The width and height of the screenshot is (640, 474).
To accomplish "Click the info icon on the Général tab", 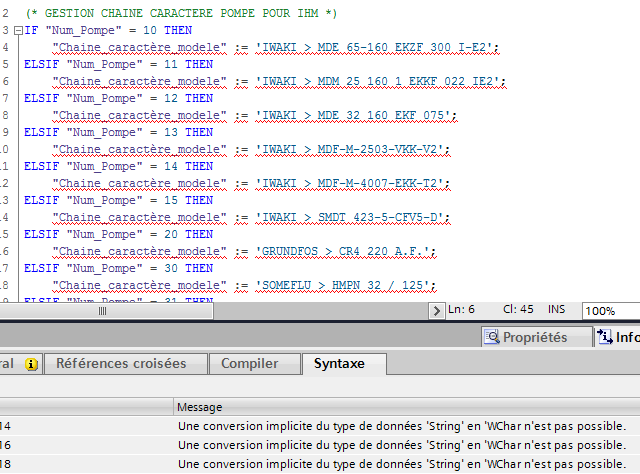I will (31, 364).
